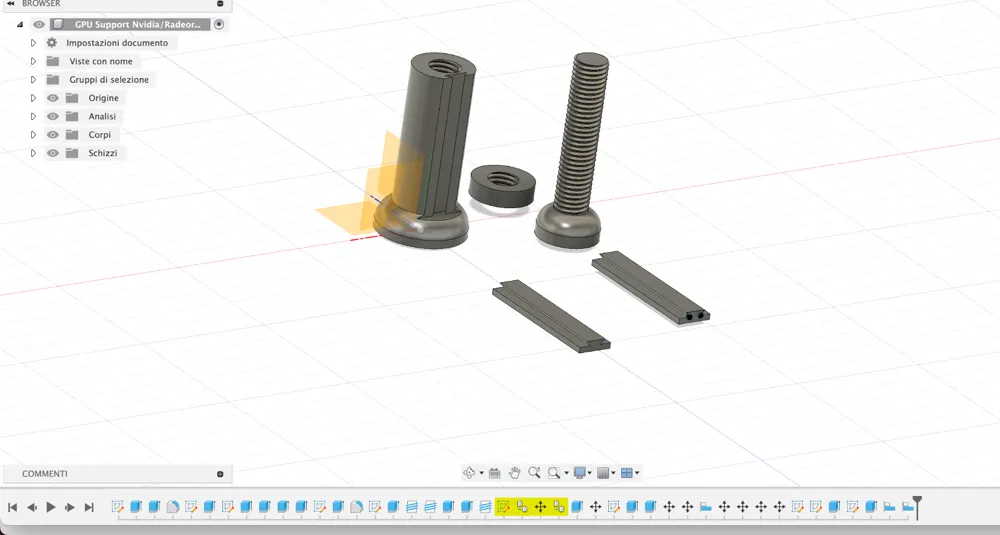Step forward one timeline feature
The height and width of the screenshot is (535, 1000).
[x=70, y=507]
